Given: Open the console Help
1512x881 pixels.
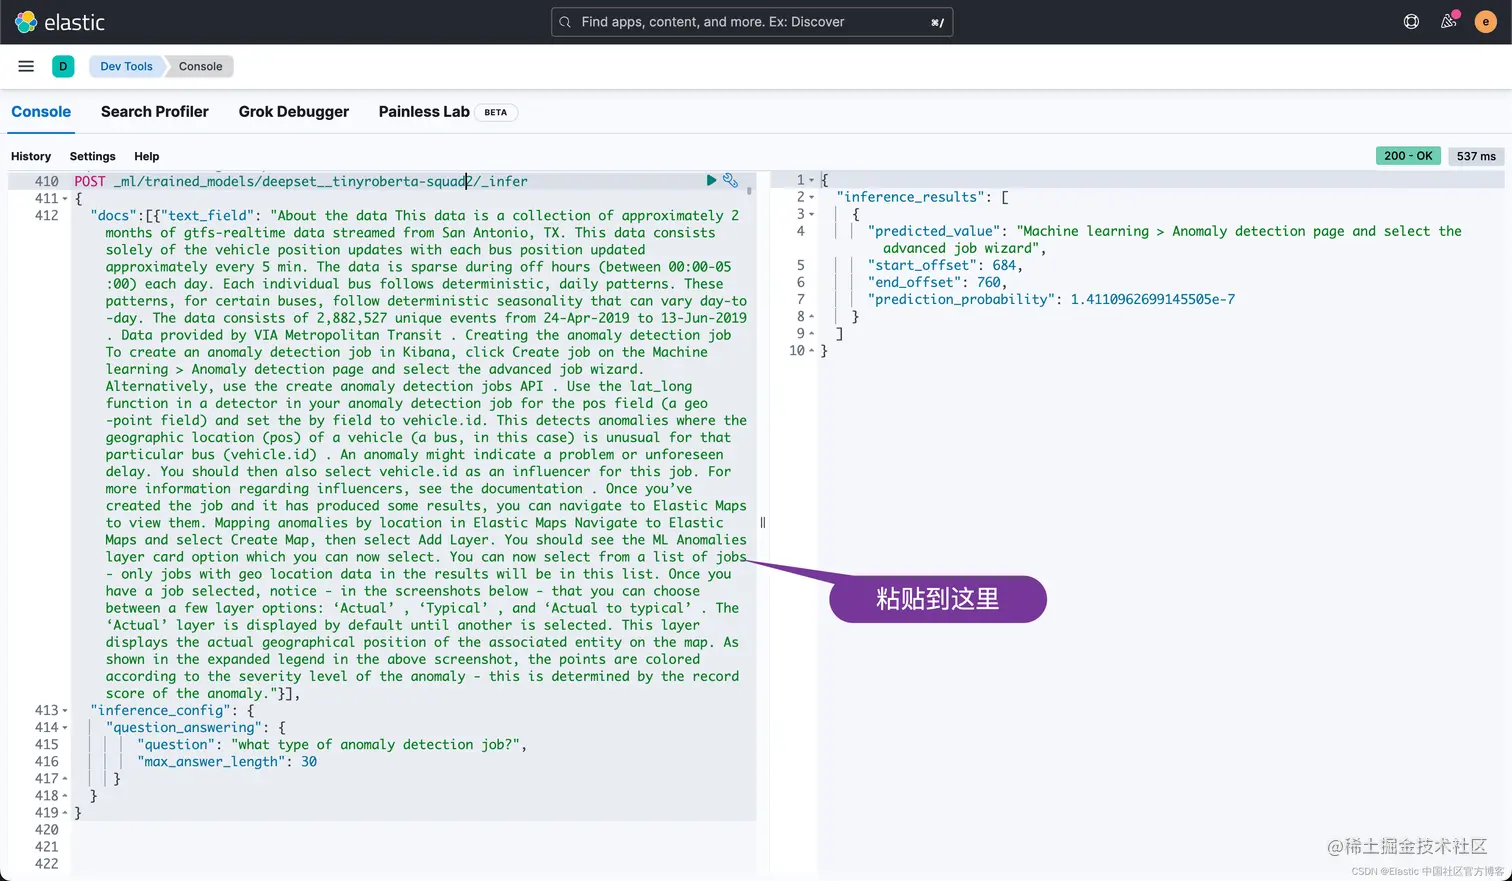Looking at the screenshot, I should point(147,156).
